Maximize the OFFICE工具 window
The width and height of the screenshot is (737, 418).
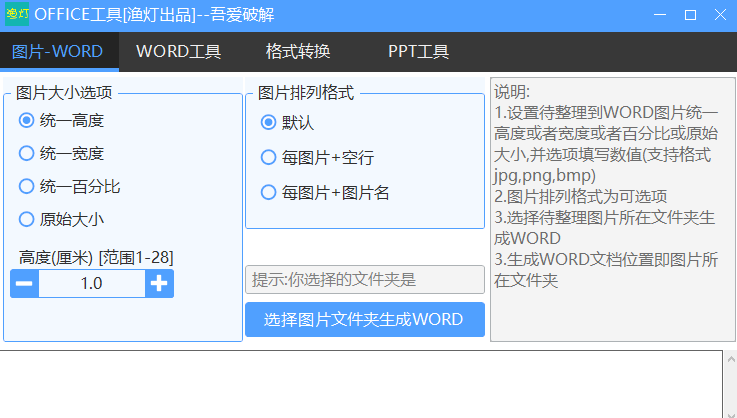point(690,15)
